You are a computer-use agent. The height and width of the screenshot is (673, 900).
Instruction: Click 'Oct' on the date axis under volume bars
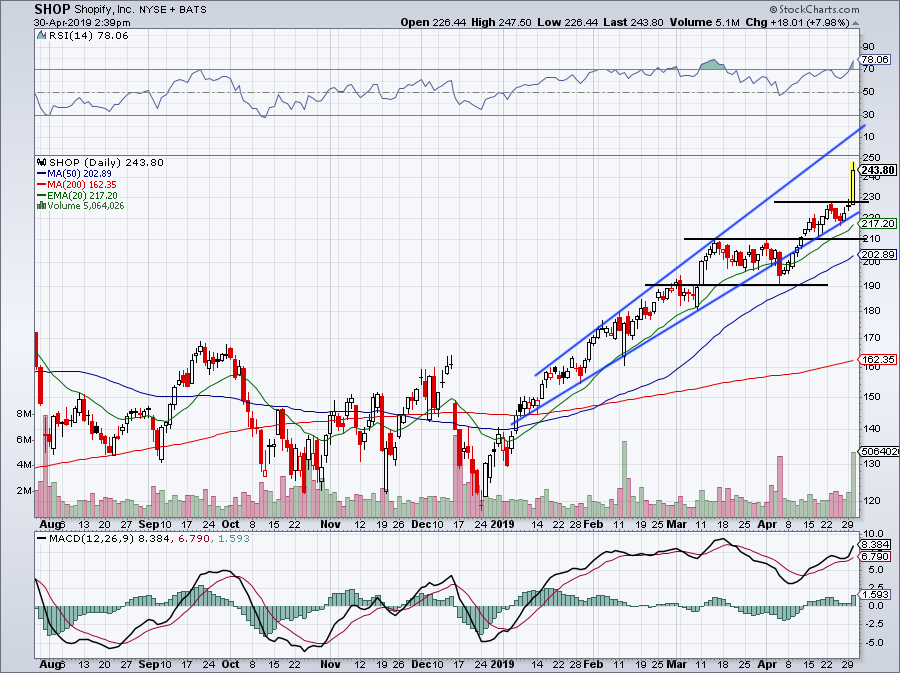point(230,524)
